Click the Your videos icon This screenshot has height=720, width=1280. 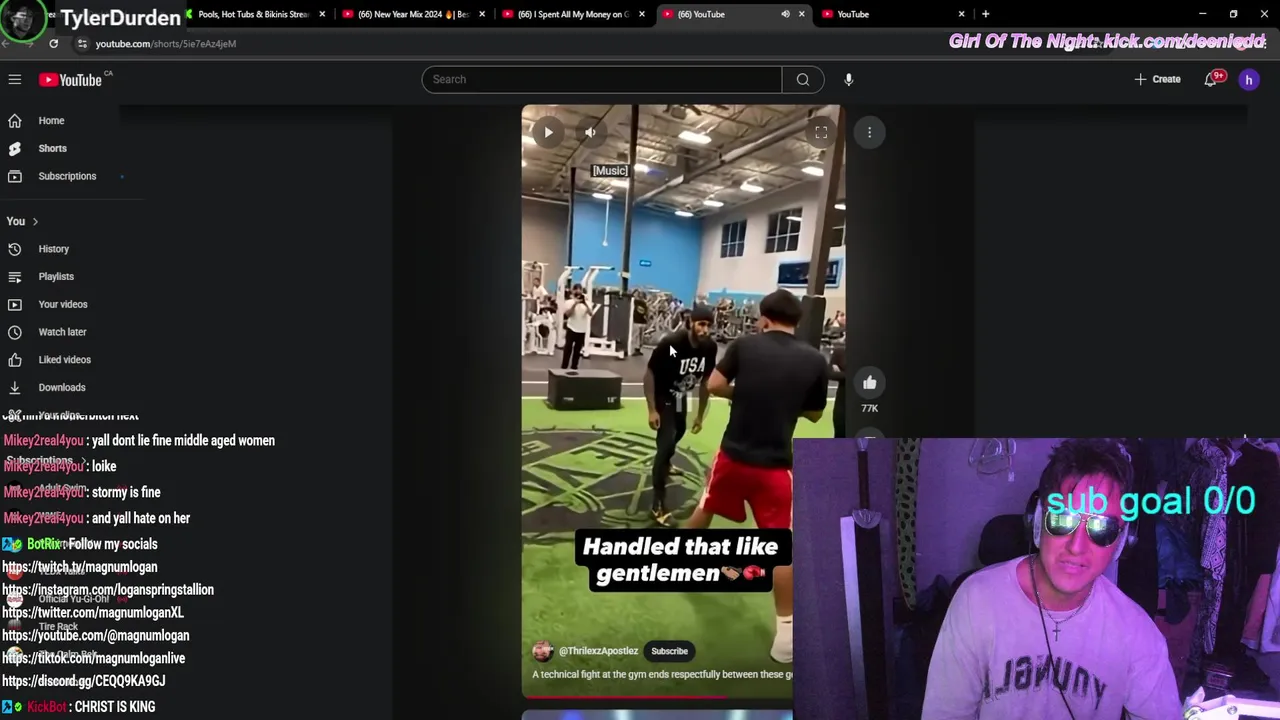15,304
